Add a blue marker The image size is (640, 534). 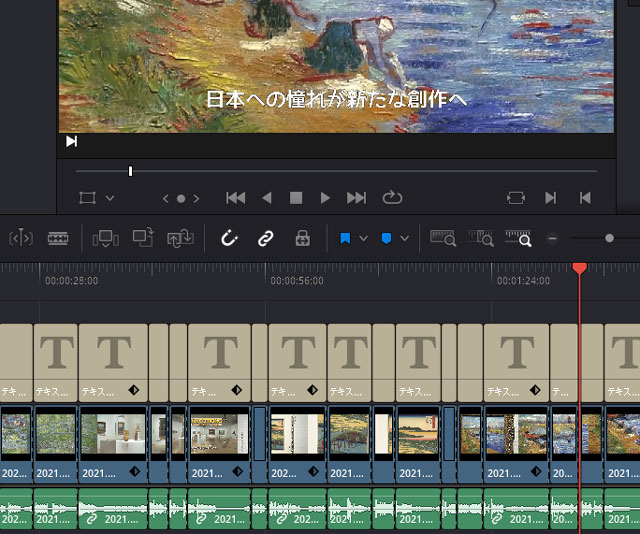(x=386, y=238)
